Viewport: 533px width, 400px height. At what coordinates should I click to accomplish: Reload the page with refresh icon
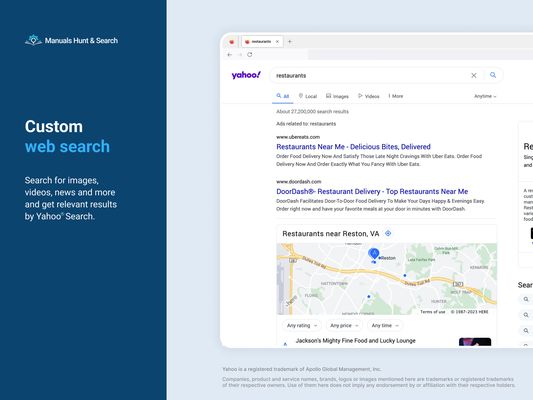pos(250,54)
